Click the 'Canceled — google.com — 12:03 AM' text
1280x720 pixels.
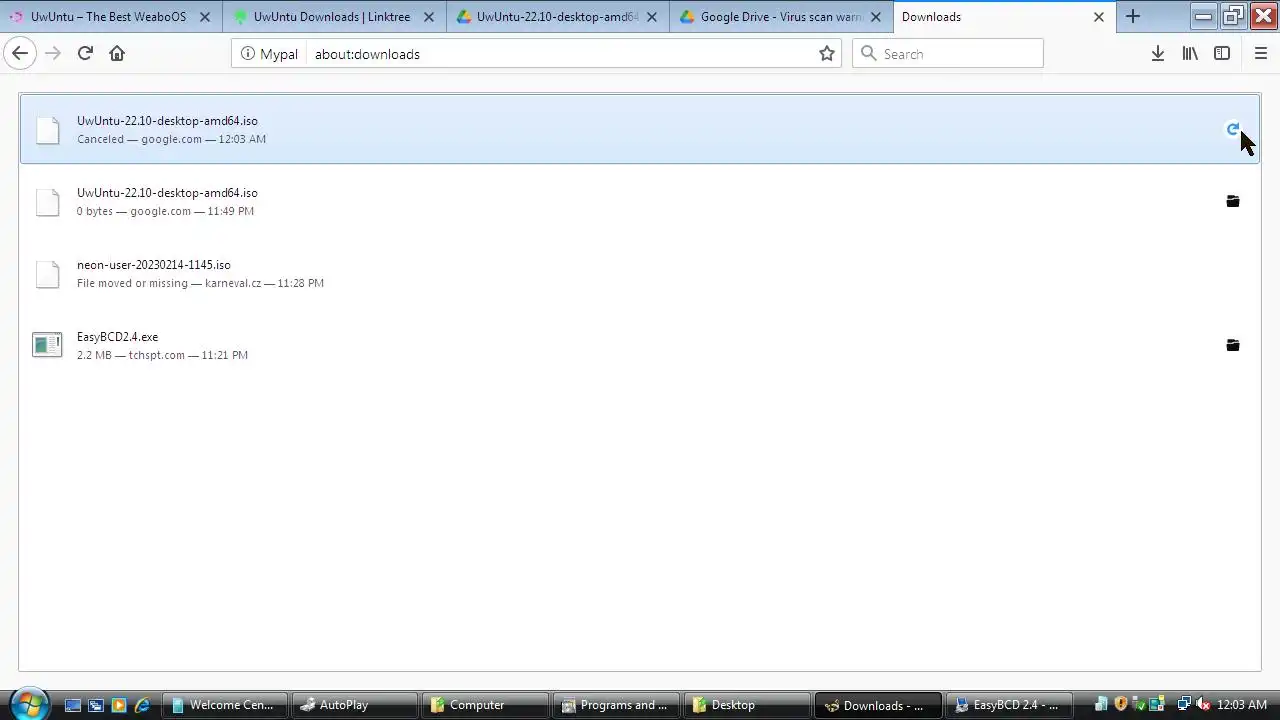click(171, 139)
